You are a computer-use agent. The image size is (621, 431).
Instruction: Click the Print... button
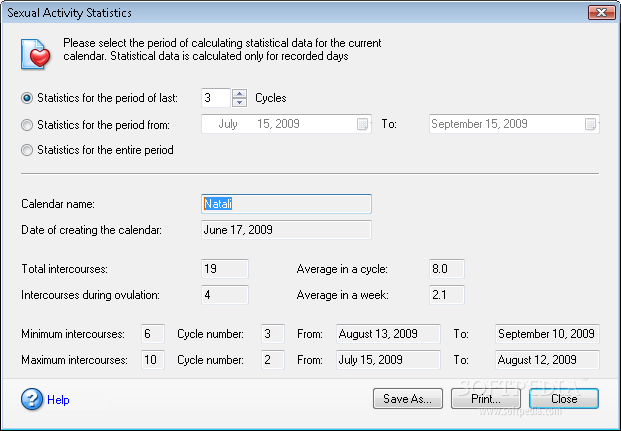486,399
